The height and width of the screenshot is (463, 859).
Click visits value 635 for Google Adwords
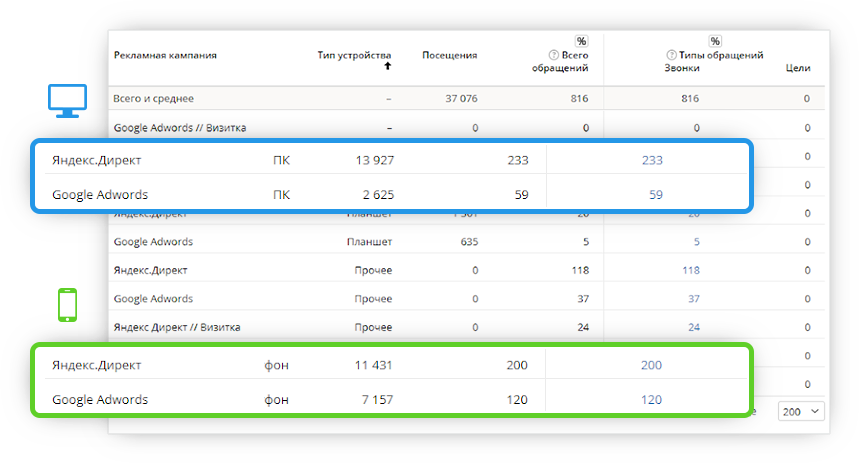pos(469,242)
